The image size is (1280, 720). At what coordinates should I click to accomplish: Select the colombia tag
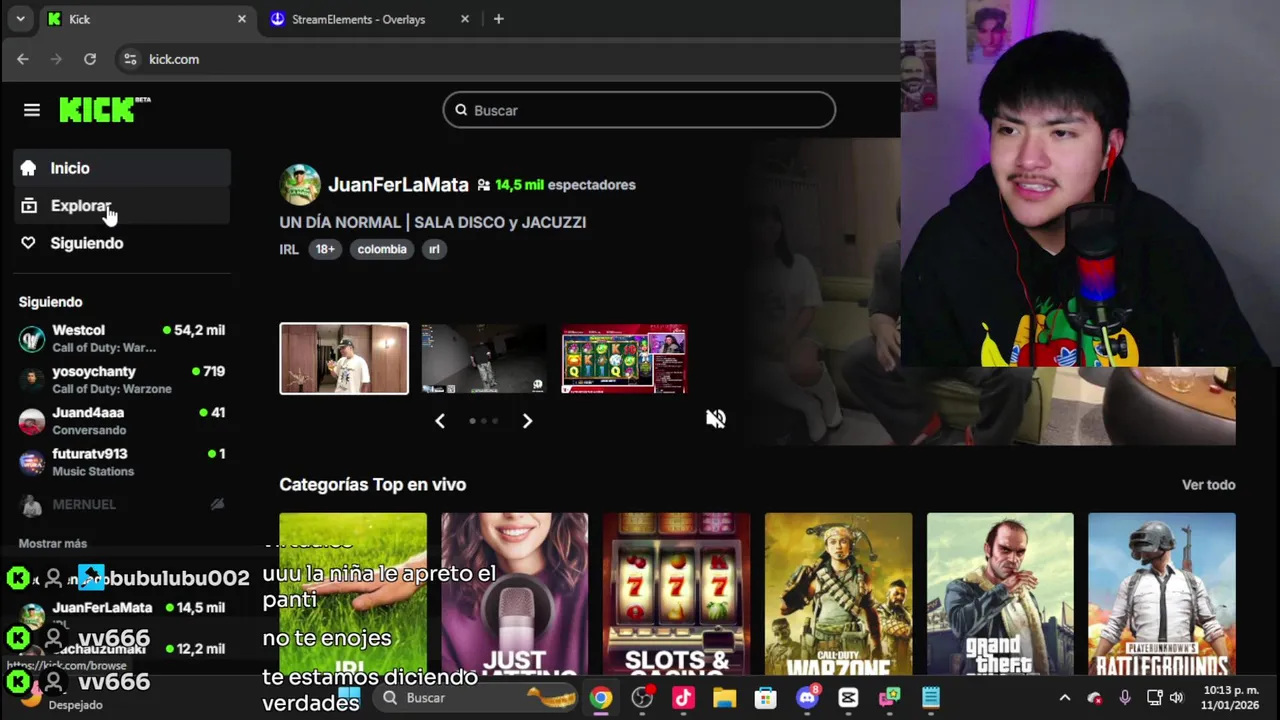click(382, 249)
